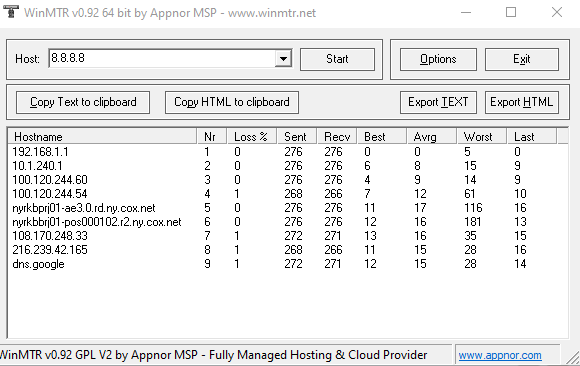Click Export HTML button
This screenshot has height=366, width=580.
click(522, 102)
